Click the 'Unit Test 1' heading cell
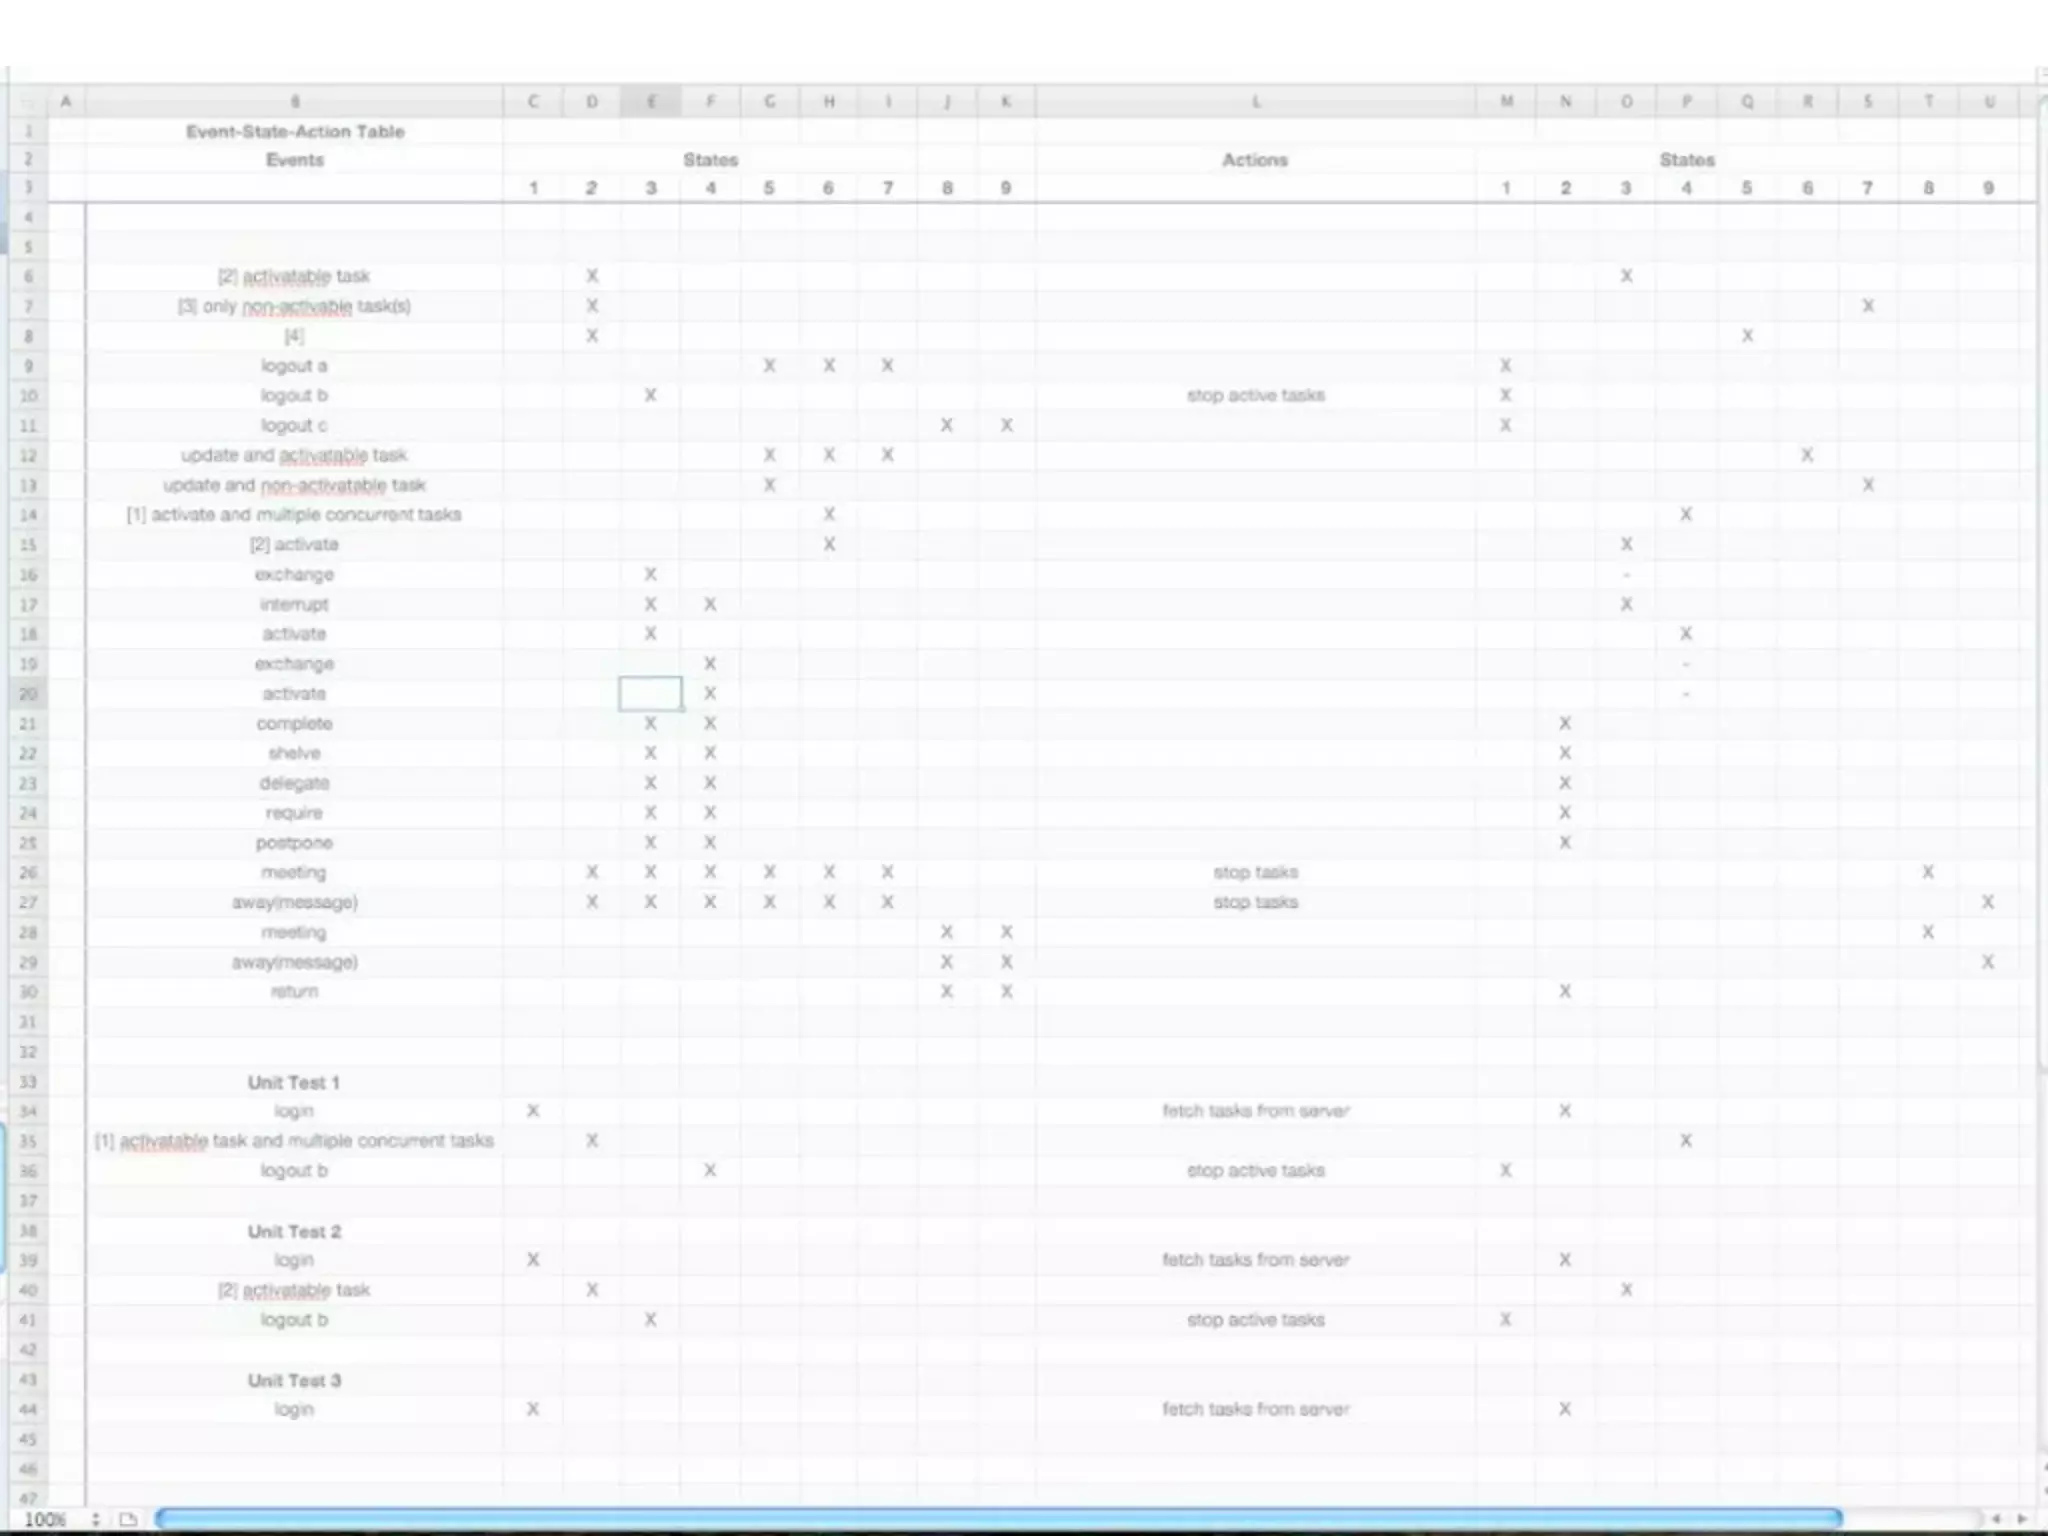 294,1083
